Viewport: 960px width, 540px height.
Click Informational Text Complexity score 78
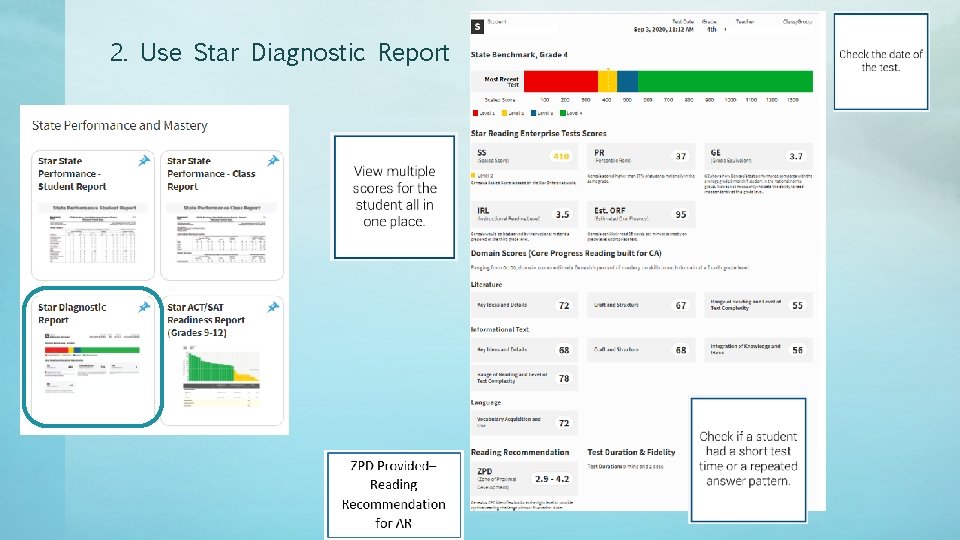pyautogui.click(x=564, y=378)
